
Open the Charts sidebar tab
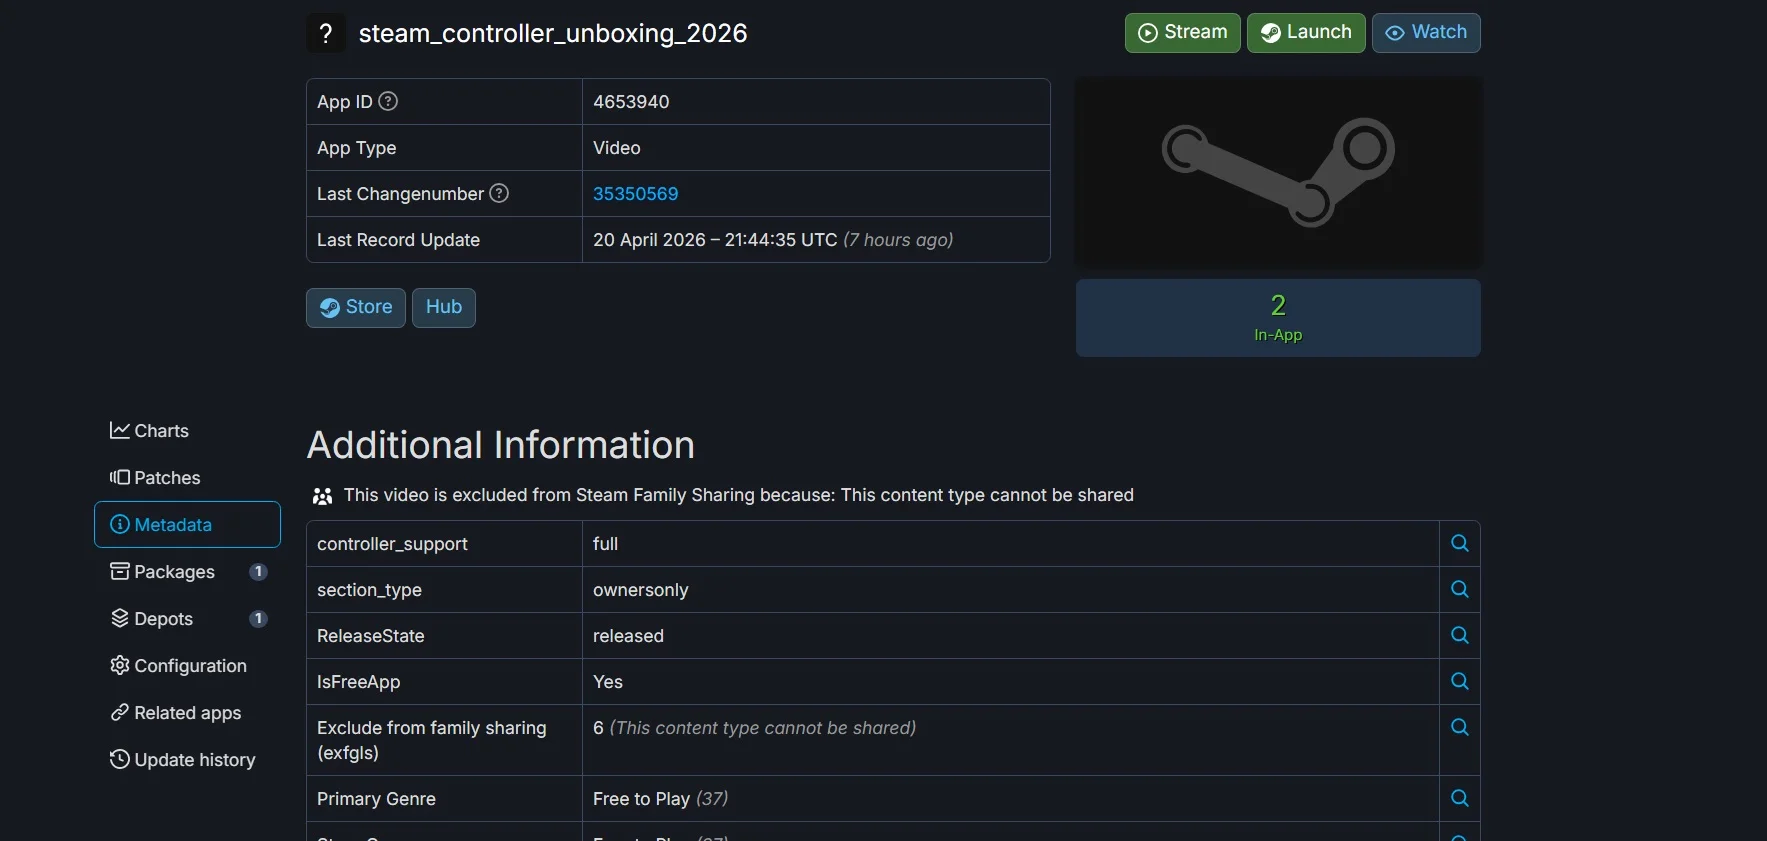(150, 431)
